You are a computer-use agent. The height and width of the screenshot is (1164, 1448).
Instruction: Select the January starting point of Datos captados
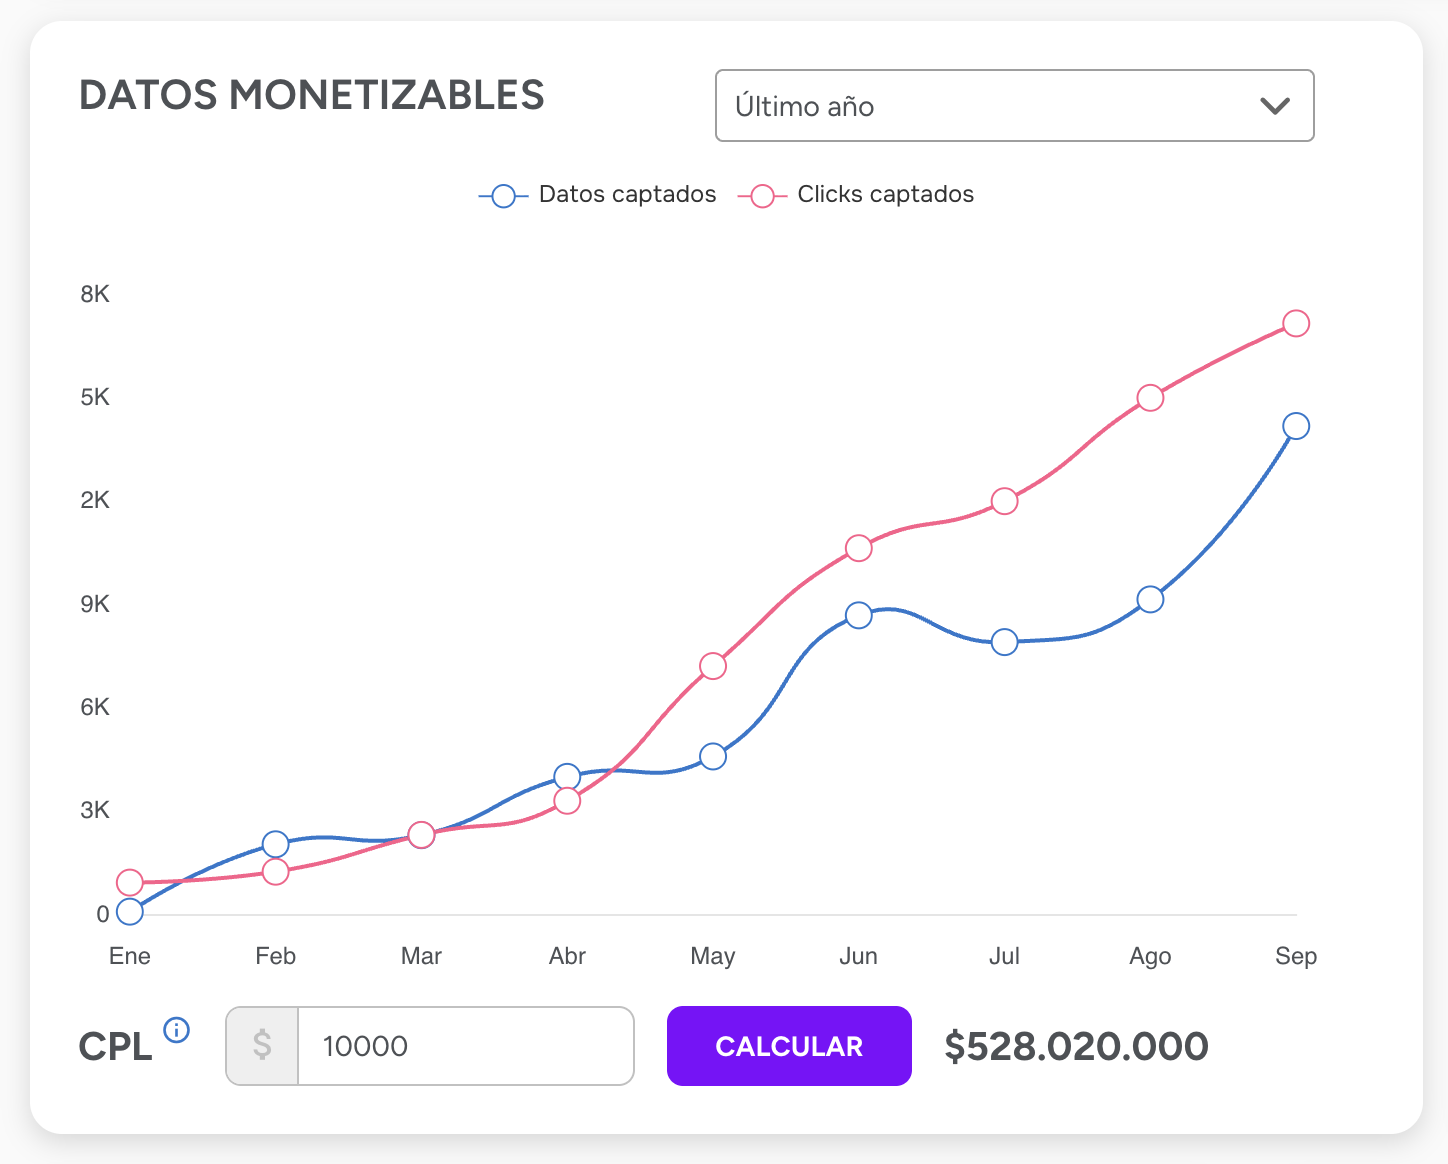129,912
